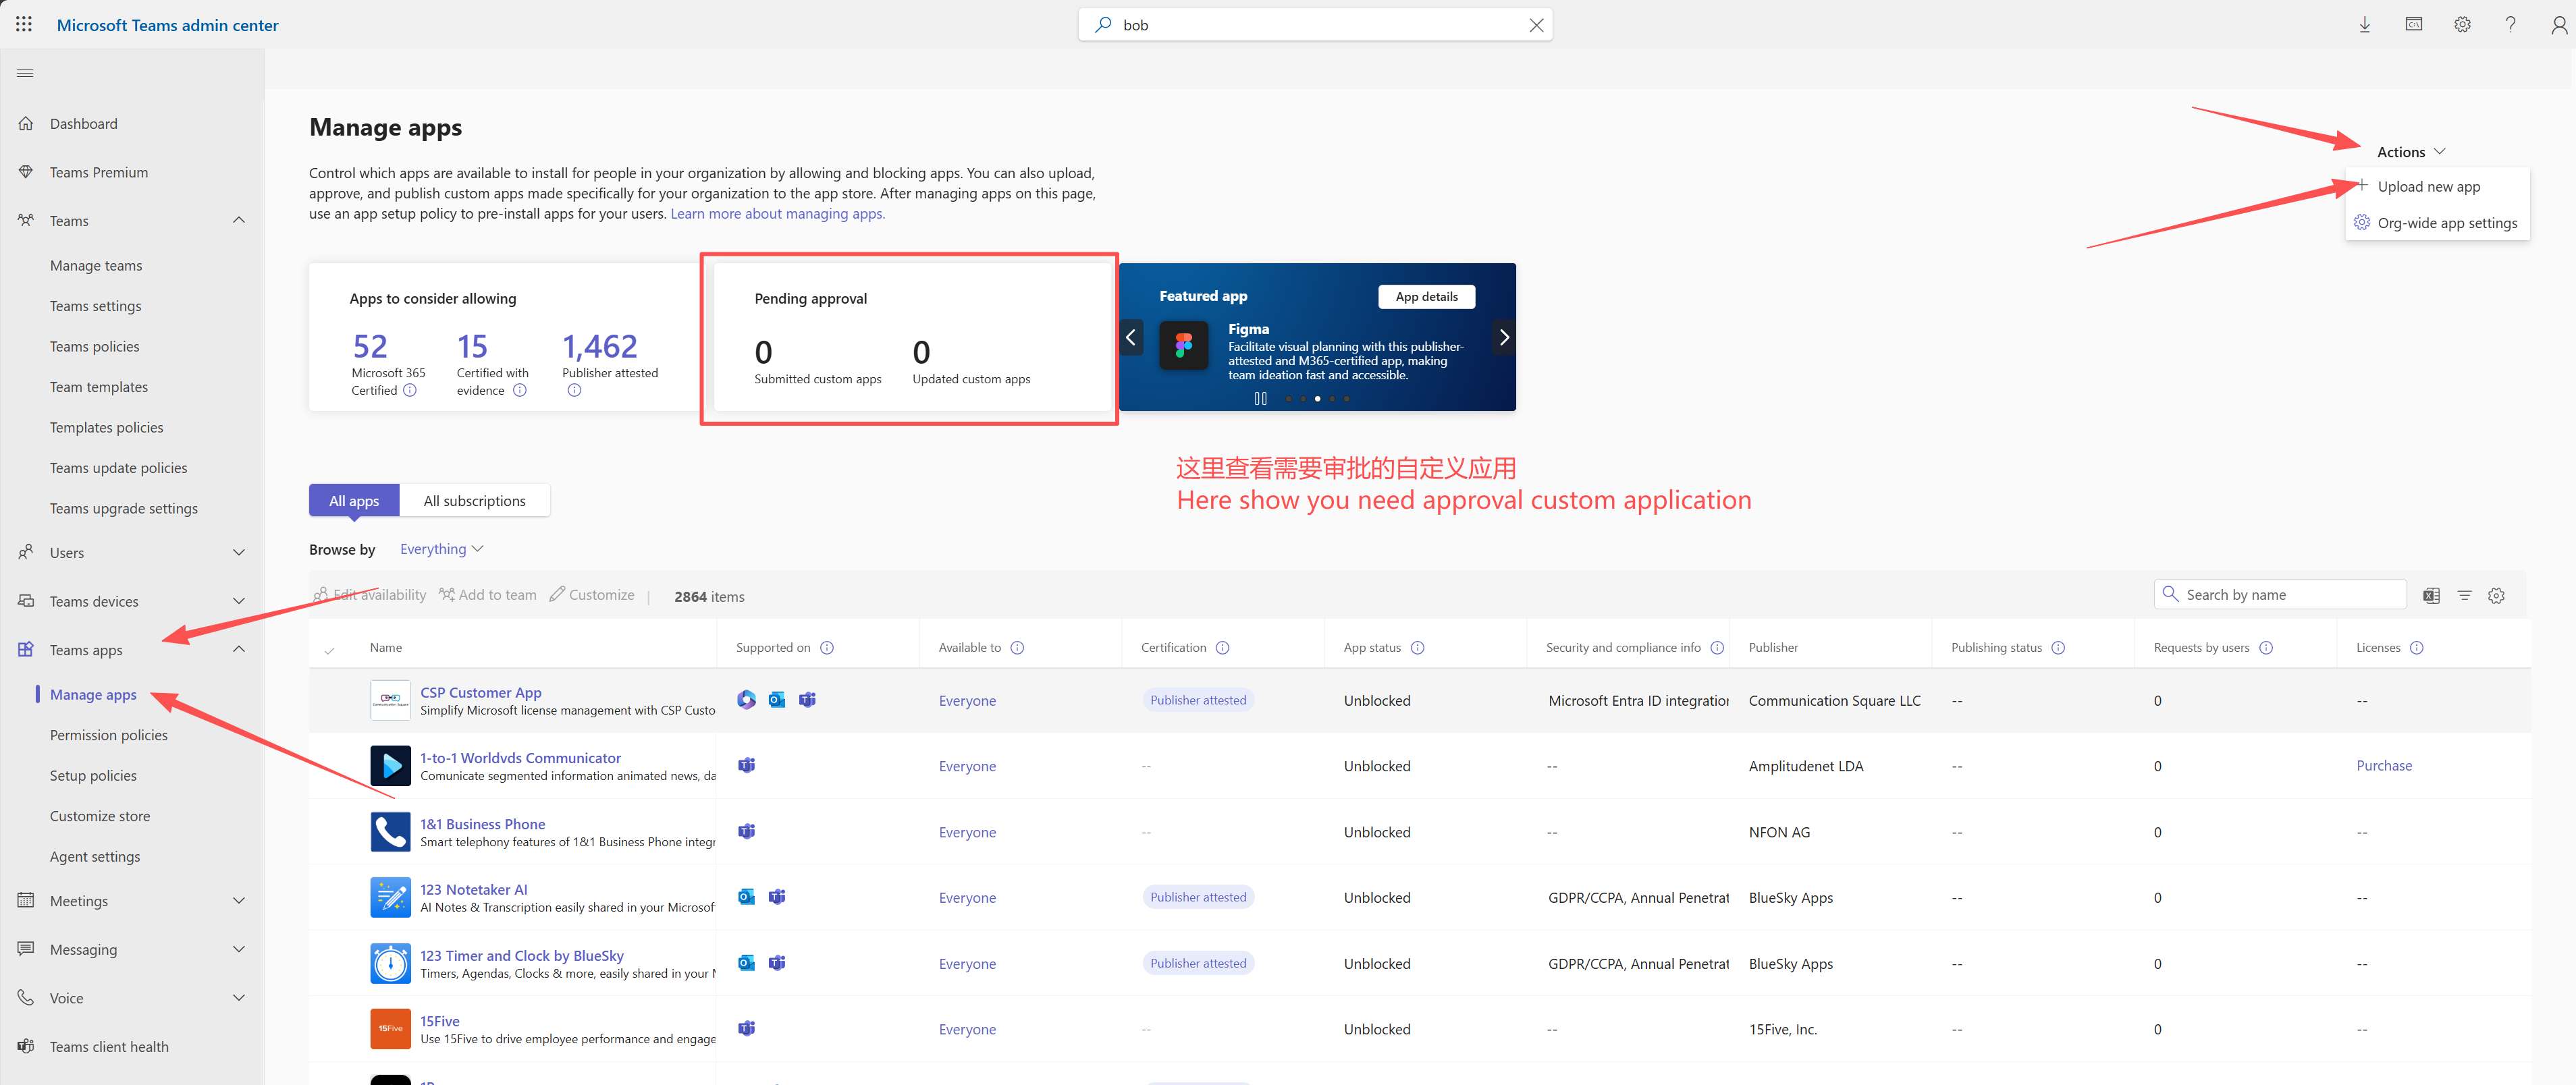2576x1085 pixels.
Task: Click the filter icon above table
Action: 2464,596
